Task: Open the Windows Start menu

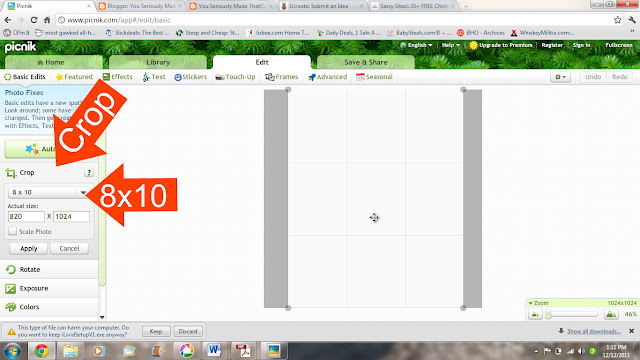Action: coord(13,351)
